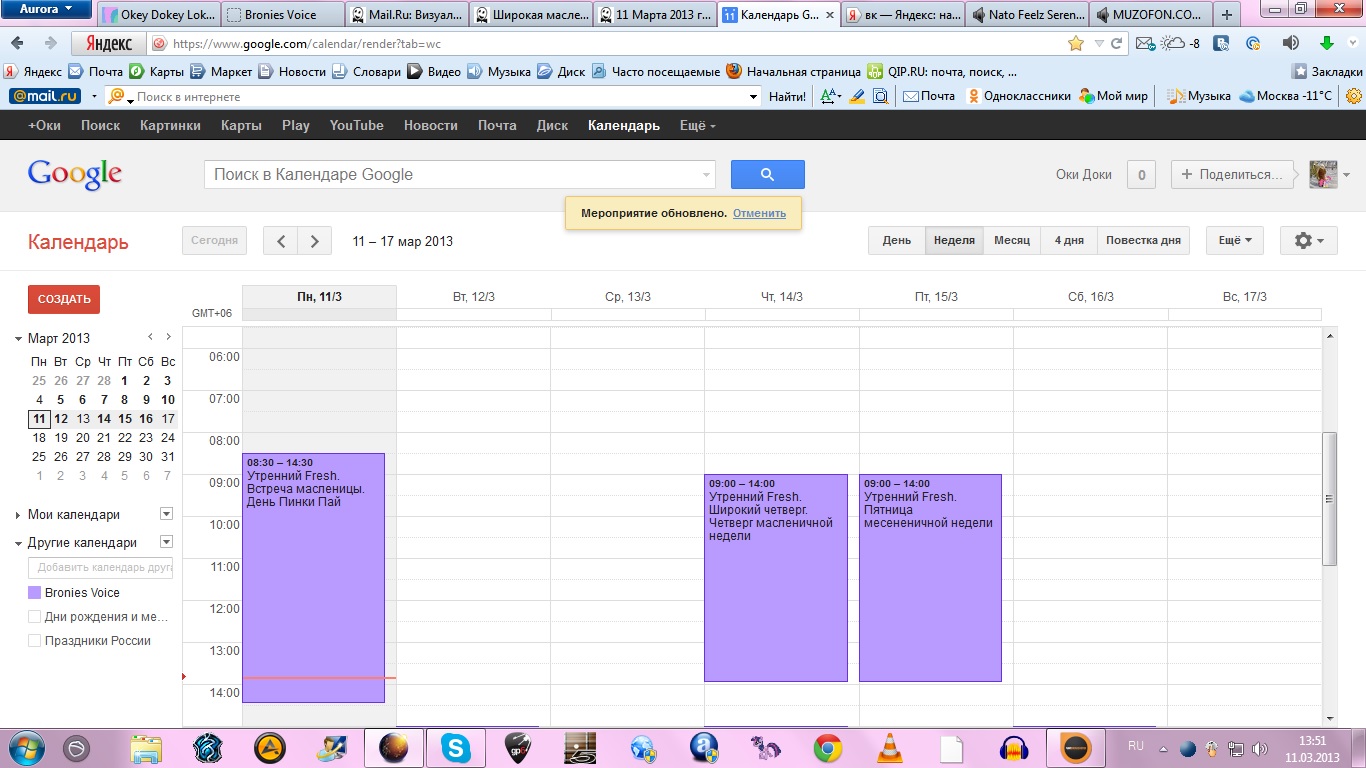Click the @mail.ru toolbar logo
Viewport: 1366px width, 768px height.
click(x=45, y=96)
